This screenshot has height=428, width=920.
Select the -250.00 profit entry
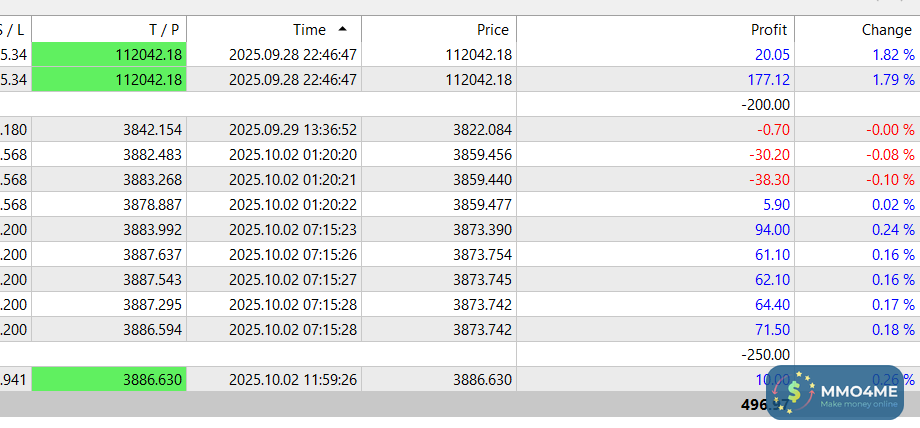[x=765, y=355]
